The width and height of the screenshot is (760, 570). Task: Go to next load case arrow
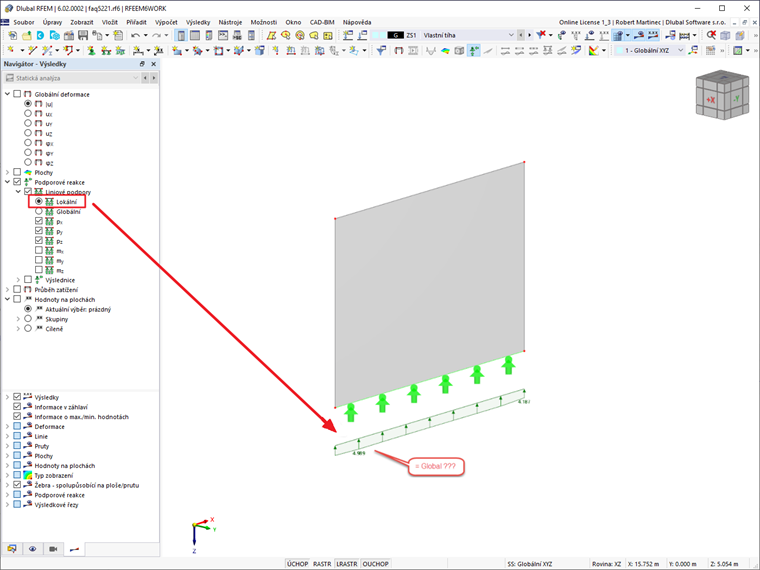click(x=529, y=35)
